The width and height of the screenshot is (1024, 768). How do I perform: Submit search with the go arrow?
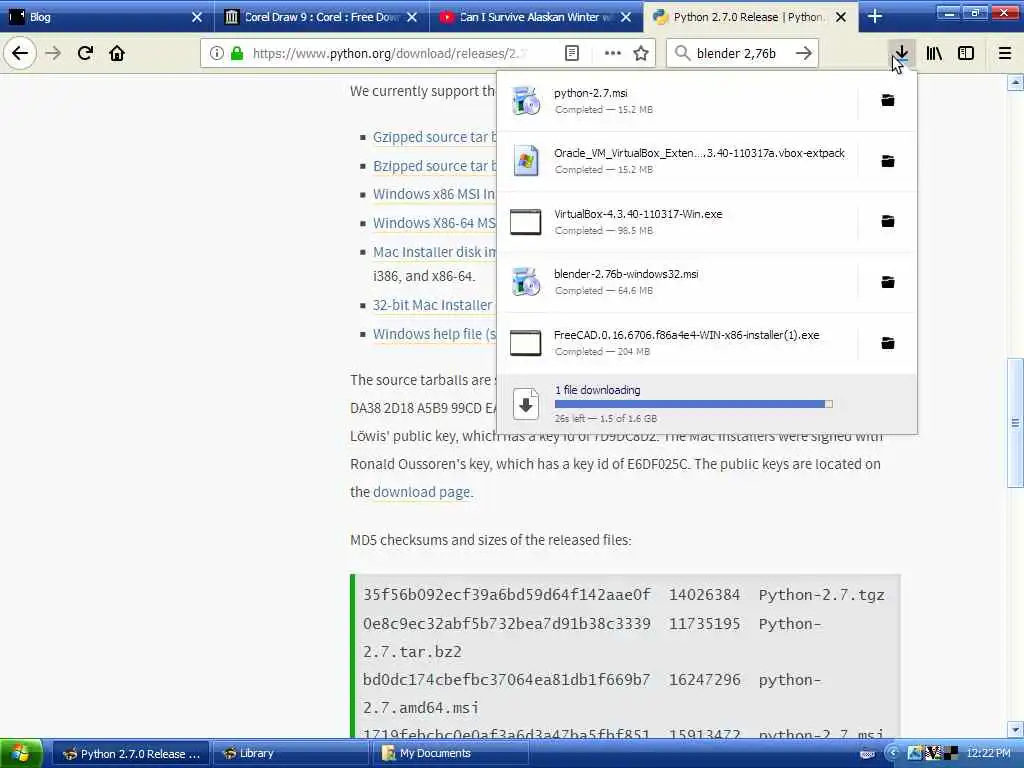[803, 53]
